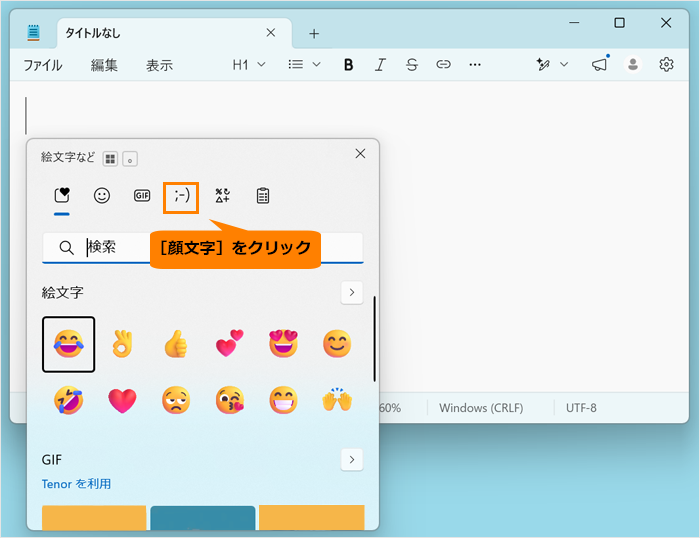Open the 表示 menu
700x538 pixels.
tap(159, 65)
